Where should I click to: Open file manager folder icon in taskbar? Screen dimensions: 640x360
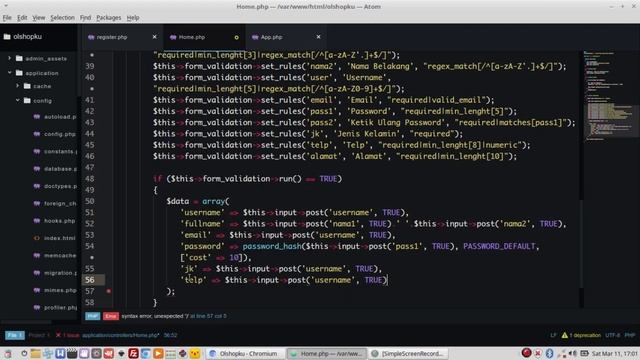36,353
